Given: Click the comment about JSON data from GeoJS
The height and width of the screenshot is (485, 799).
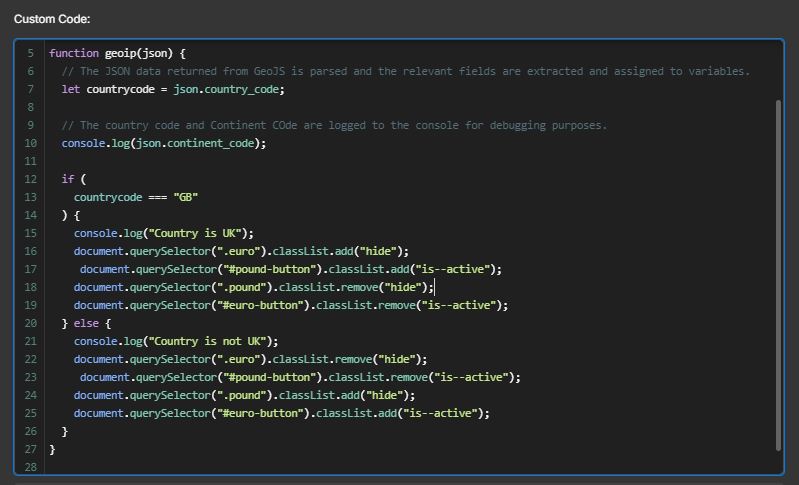Looking at the screenshot, I should click(x=406, y=71).
